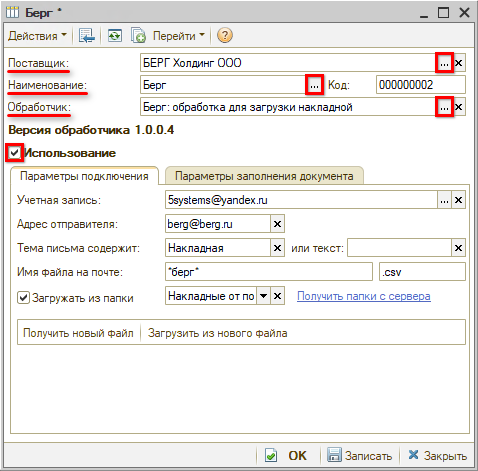Toggle Загружать из папки checkbox
478x471 pixels.
tap(23, 298)
